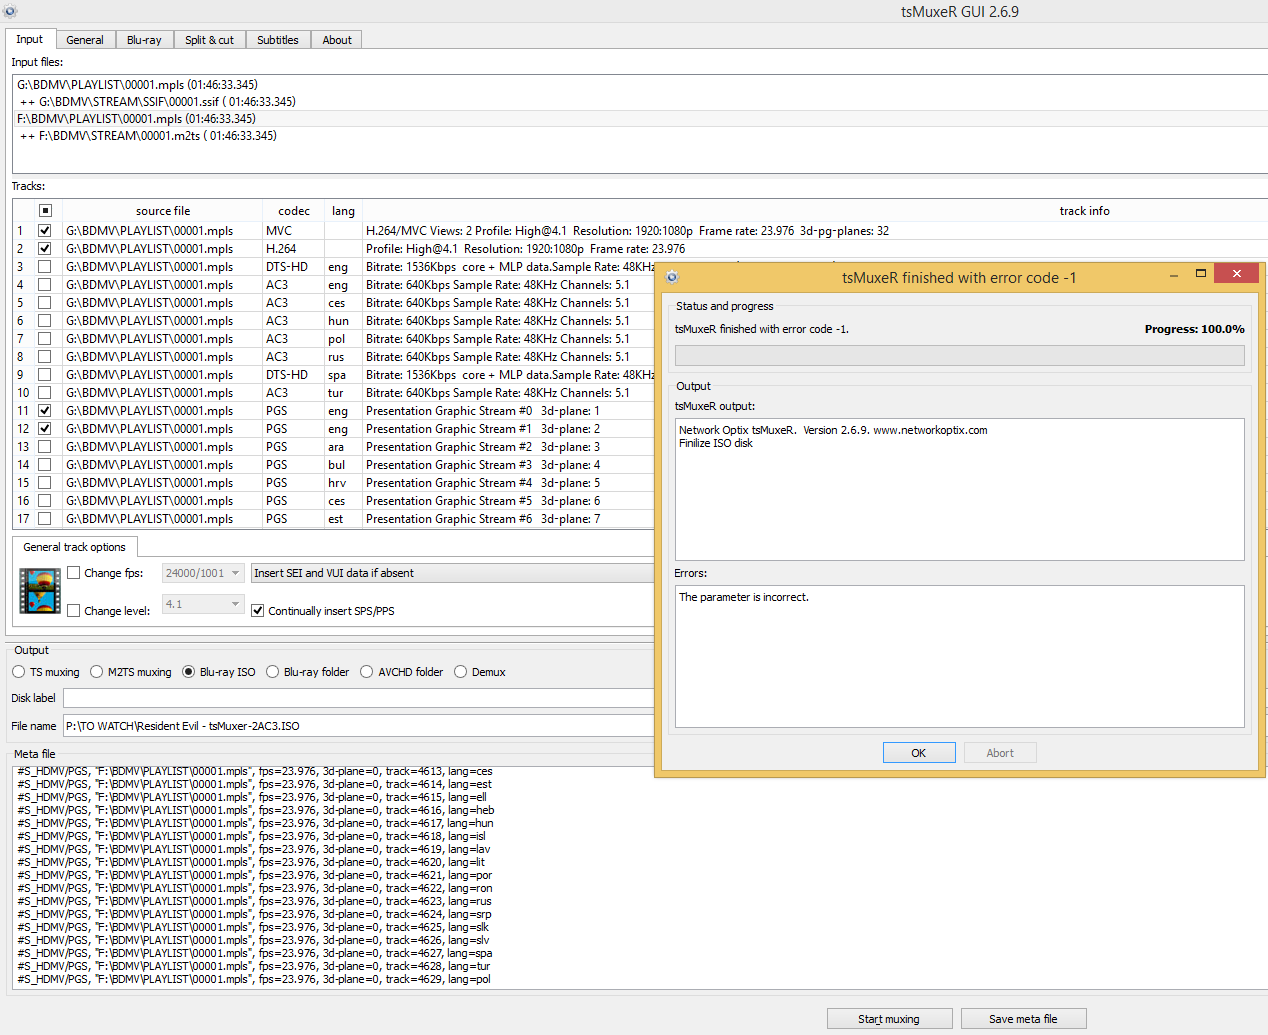This screenshot has width=1268, height=1035.
Task: Enable track 3 DTS-HD eng checkbox
Action: point(45,266)
